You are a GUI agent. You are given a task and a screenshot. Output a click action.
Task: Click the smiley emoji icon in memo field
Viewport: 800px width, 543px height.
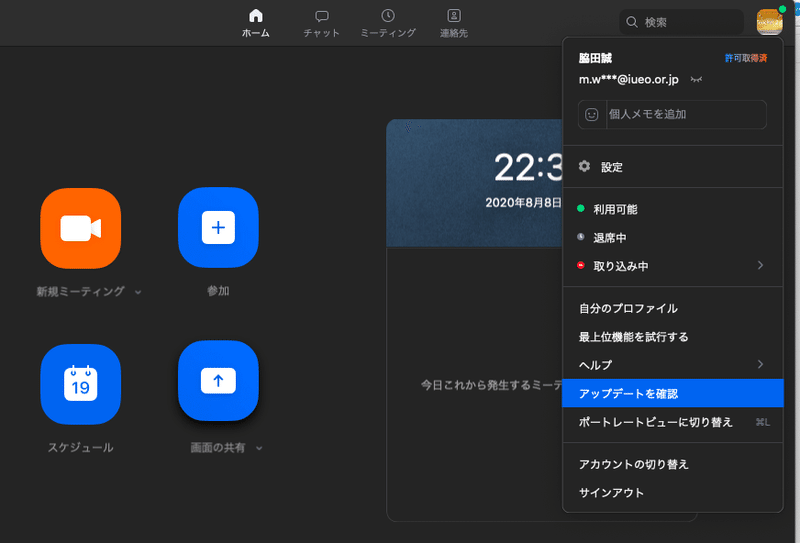[x=591, y=114]
